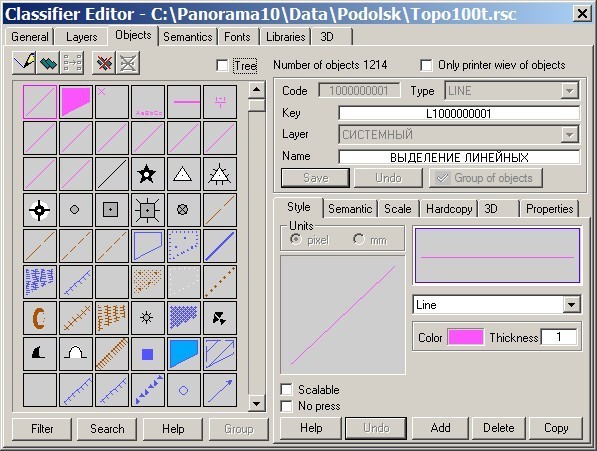Toggle the Scalable checkbox
Screen dimensions: 597x451
[x=286, y=390]
